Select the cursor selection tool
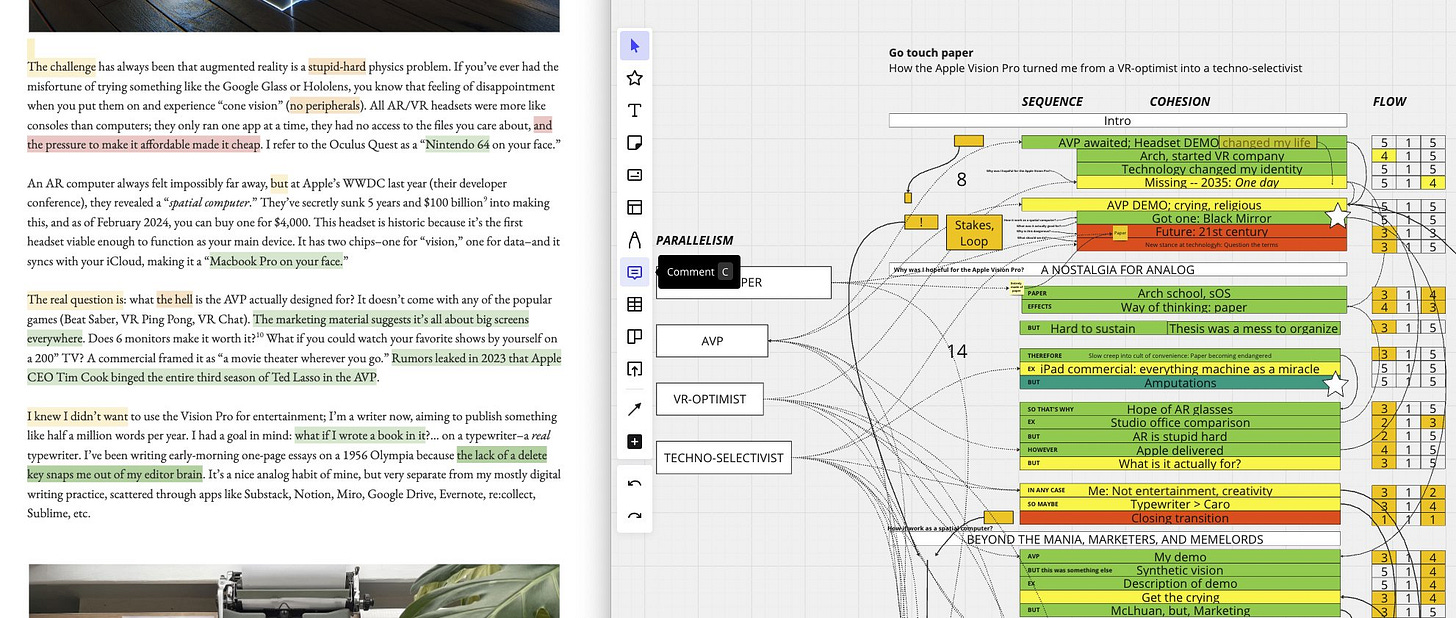This screenshot has width=1456, height=618. click(x=634, y=45)
